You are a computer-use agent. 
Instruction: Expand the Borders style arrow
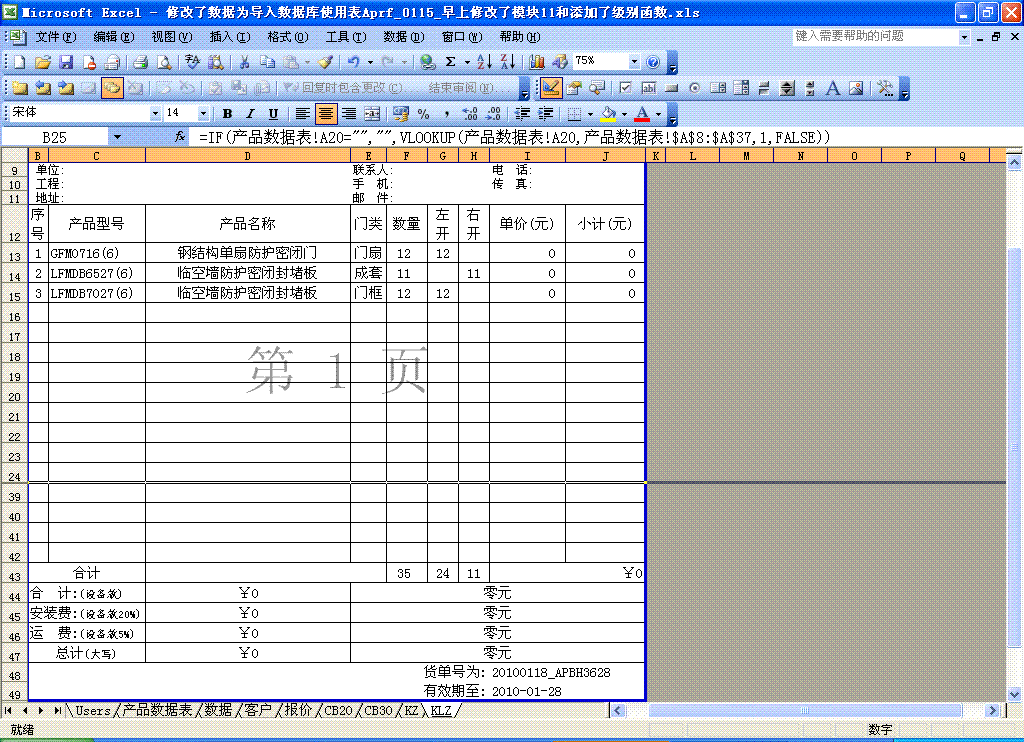click(x=590, y=114)
